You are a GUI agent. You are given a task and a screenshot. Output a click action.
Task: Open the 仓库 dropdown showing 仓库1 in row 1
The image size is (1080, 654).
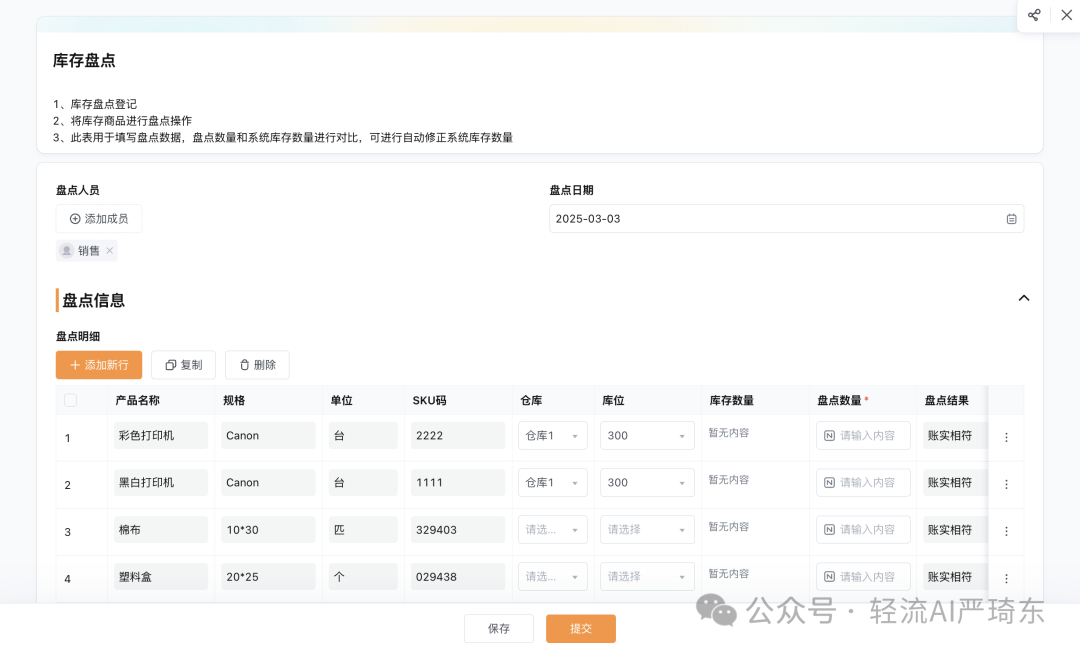552,435
